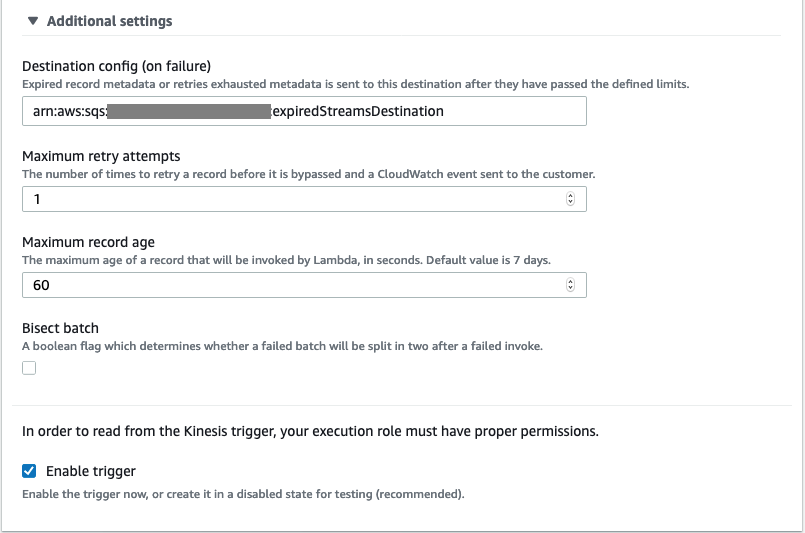Screen dimensions: 805x533
Task: Decrement Maximum record age spinner arrow
Action: (570, 289)
